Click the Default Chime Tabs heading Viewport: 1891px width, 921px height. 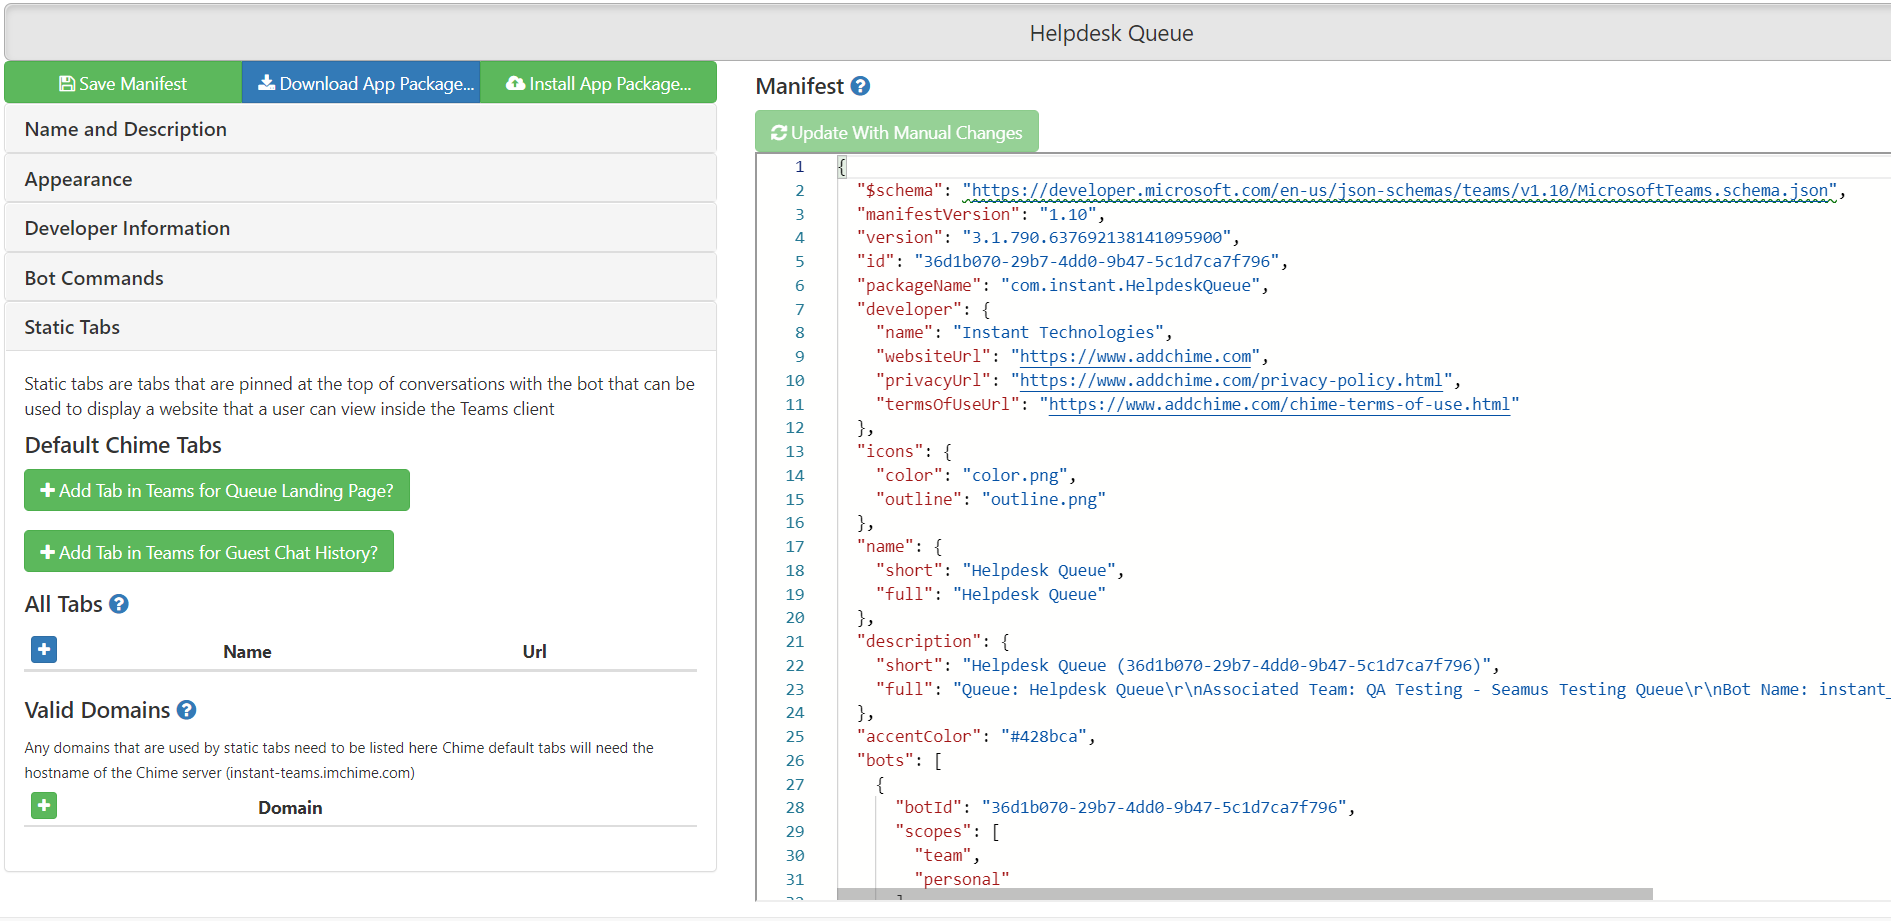pyautogui.click(x=123, y=445)
